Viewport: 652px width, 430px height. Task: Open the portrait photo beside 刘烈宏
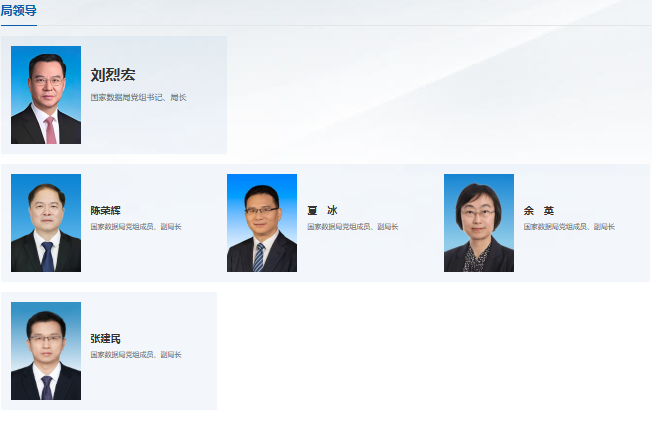tap(46, 95)
